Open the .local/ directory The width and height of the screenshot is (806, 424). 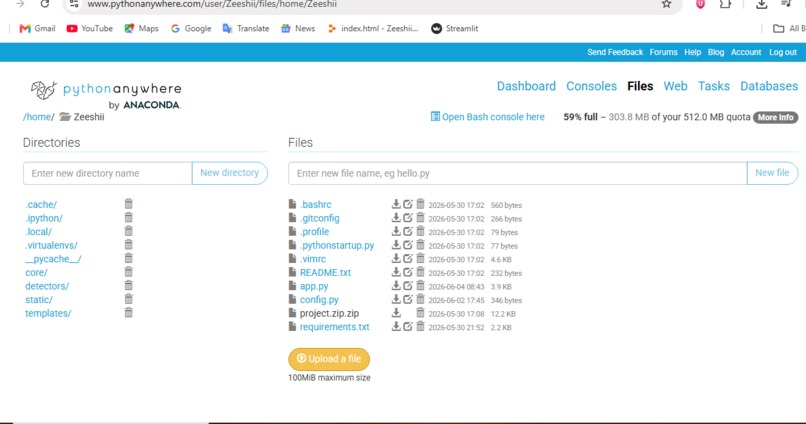point(39,232)
